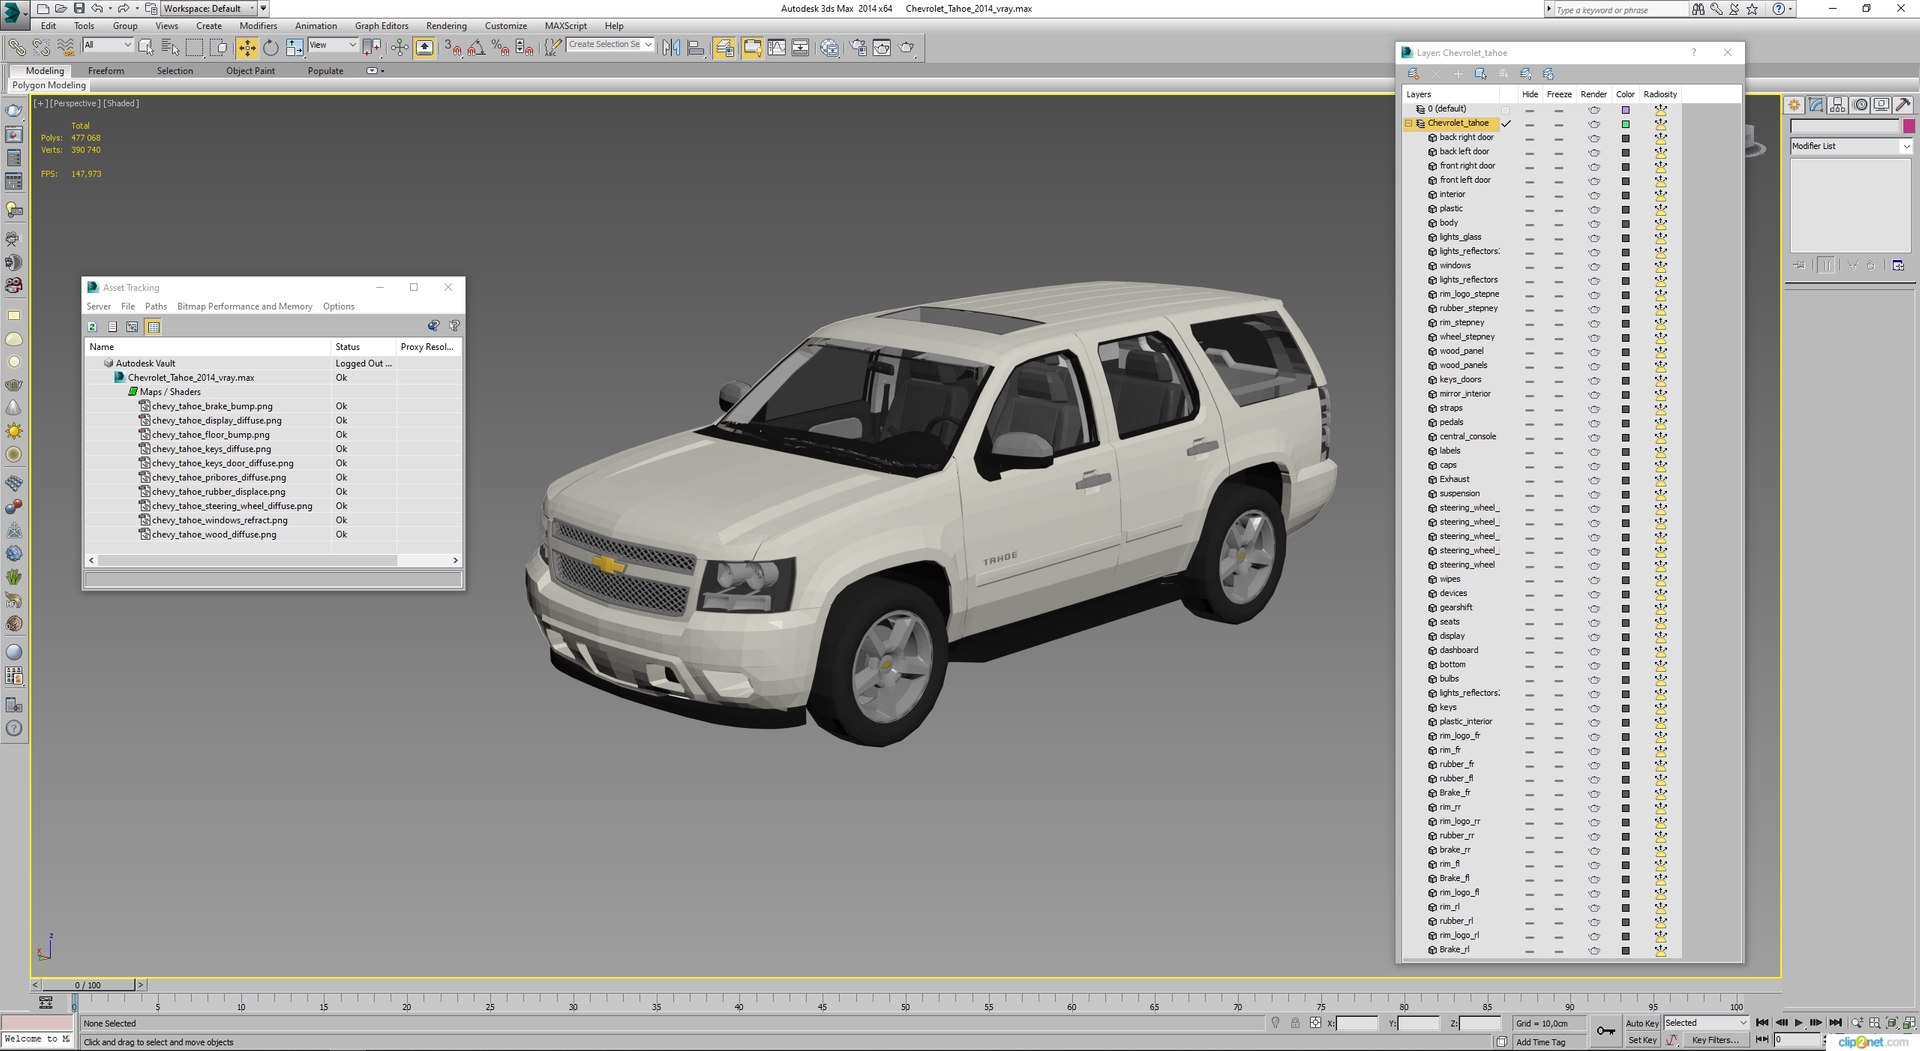
Task: Open the key mode Selected dropdown
Action: [1706, 1023]
